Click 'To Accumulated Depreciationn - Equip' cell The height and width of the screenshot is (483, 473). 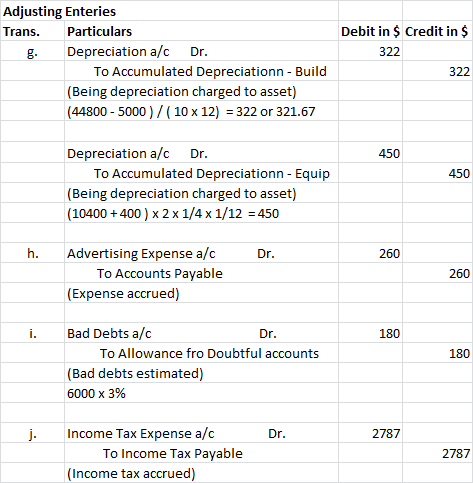tap(201, 173)
